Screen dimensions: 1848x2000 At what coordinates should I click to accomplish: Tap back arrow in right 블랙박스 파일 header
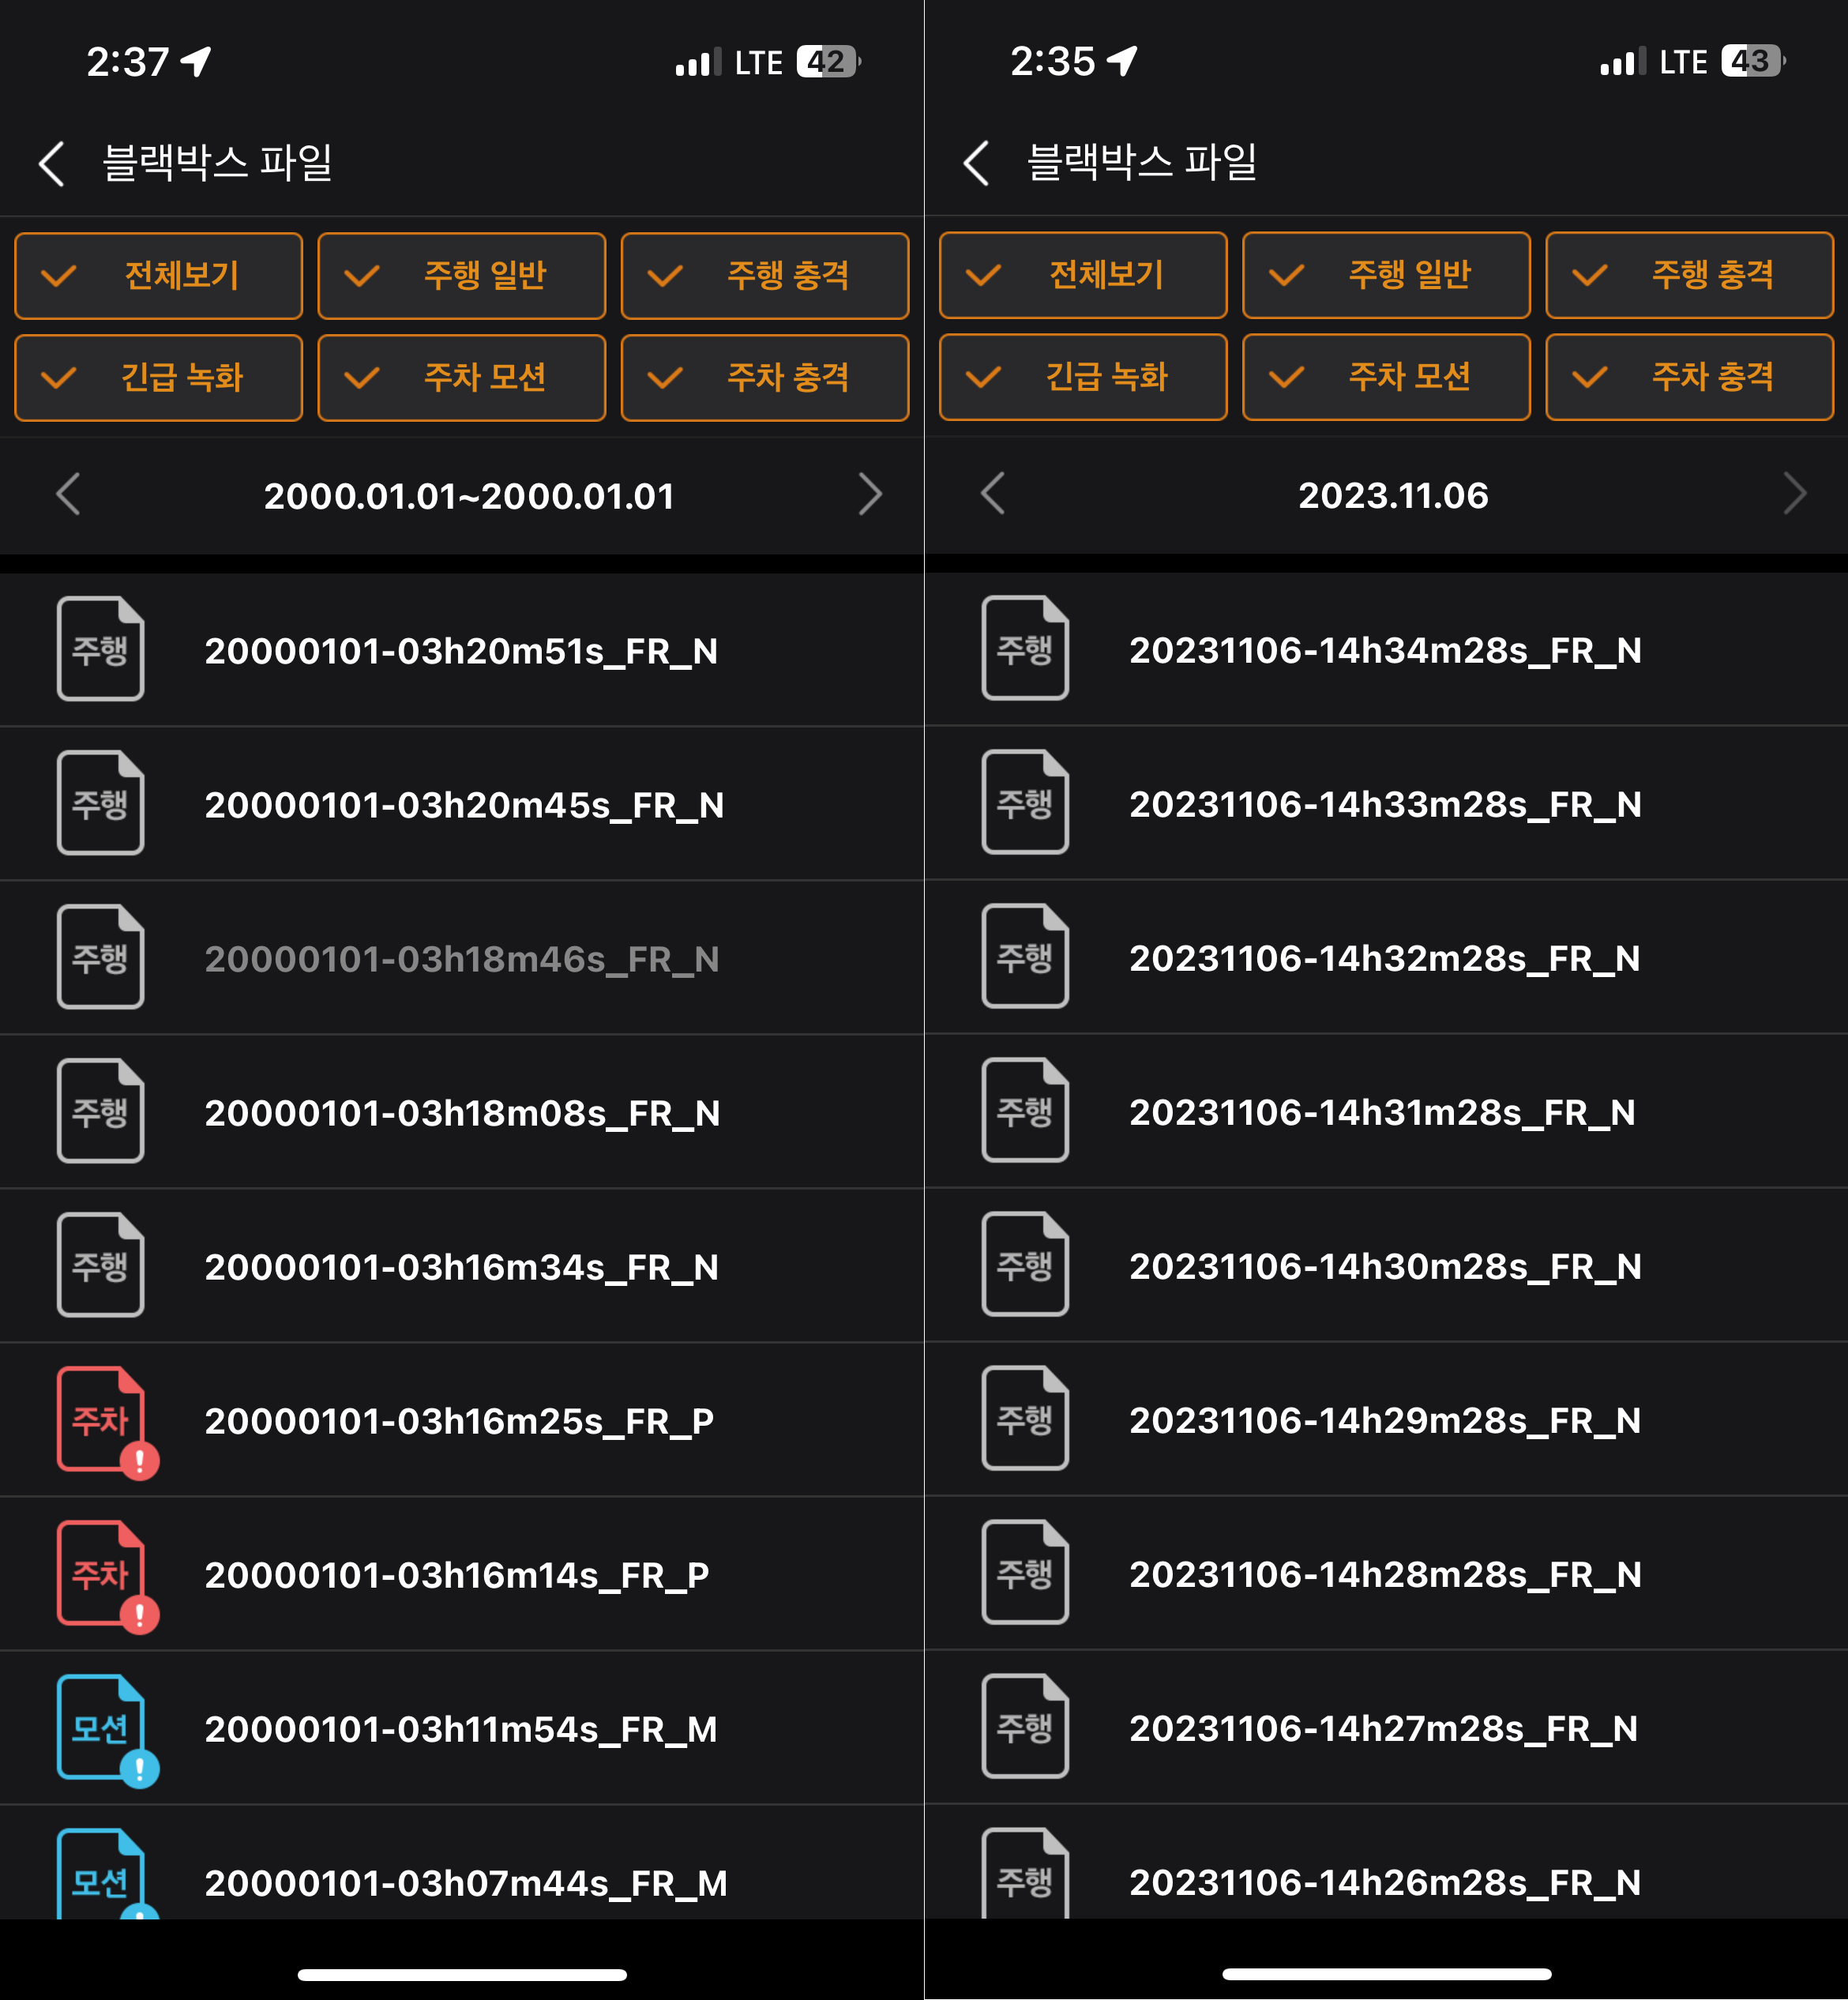click(977, 163)
